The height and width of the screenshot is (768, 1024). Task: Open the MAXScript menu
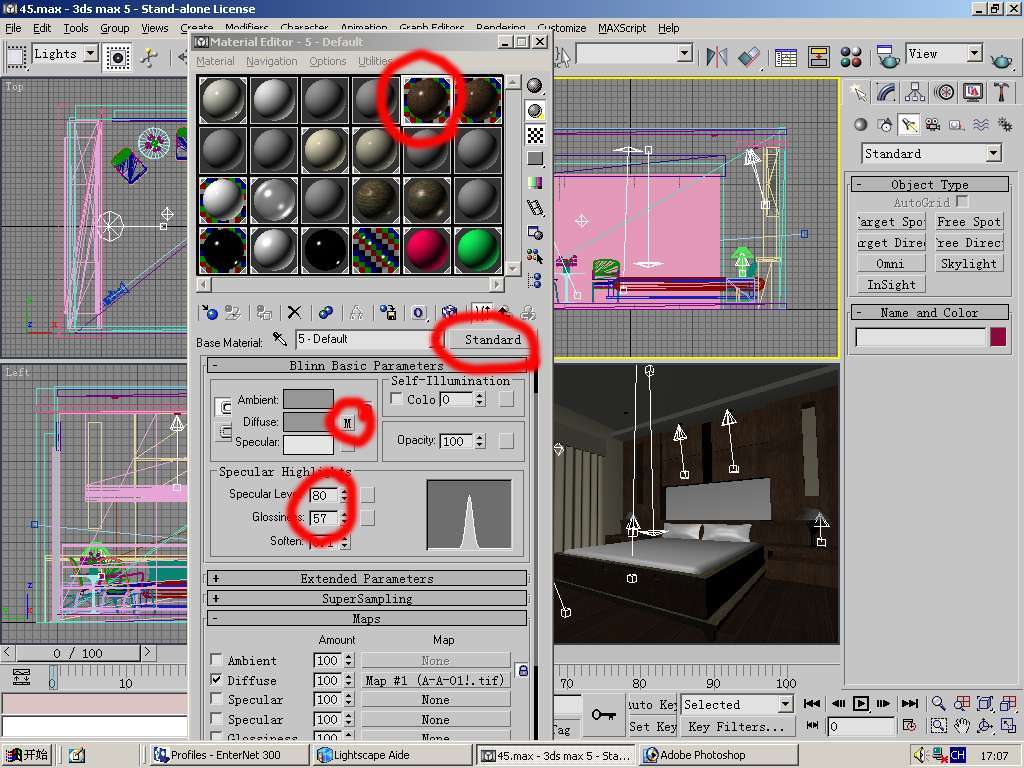[x=622, y=28]
